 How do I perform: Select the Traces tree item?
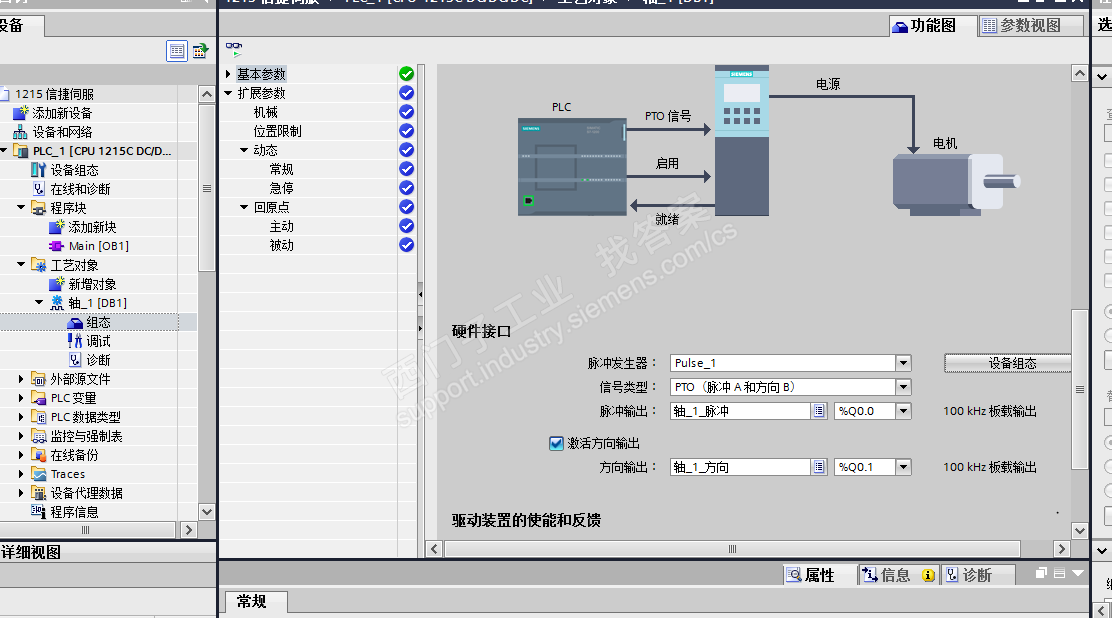pyautogui.click(x=68, y=474)
